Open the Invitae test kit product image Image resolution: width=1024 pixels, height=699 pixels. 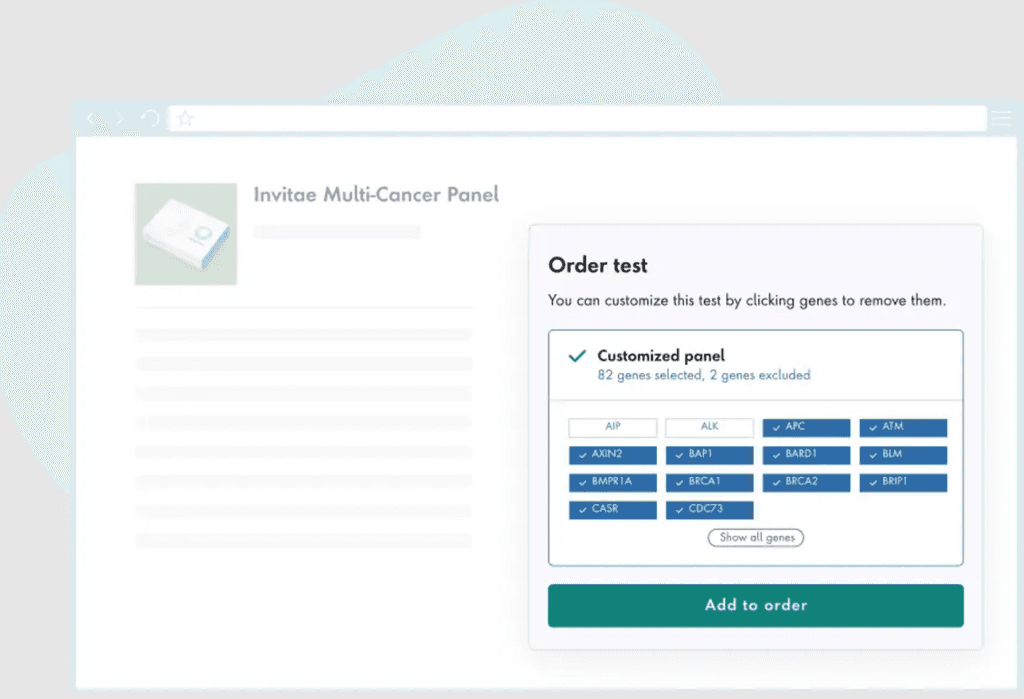[185, 232]
